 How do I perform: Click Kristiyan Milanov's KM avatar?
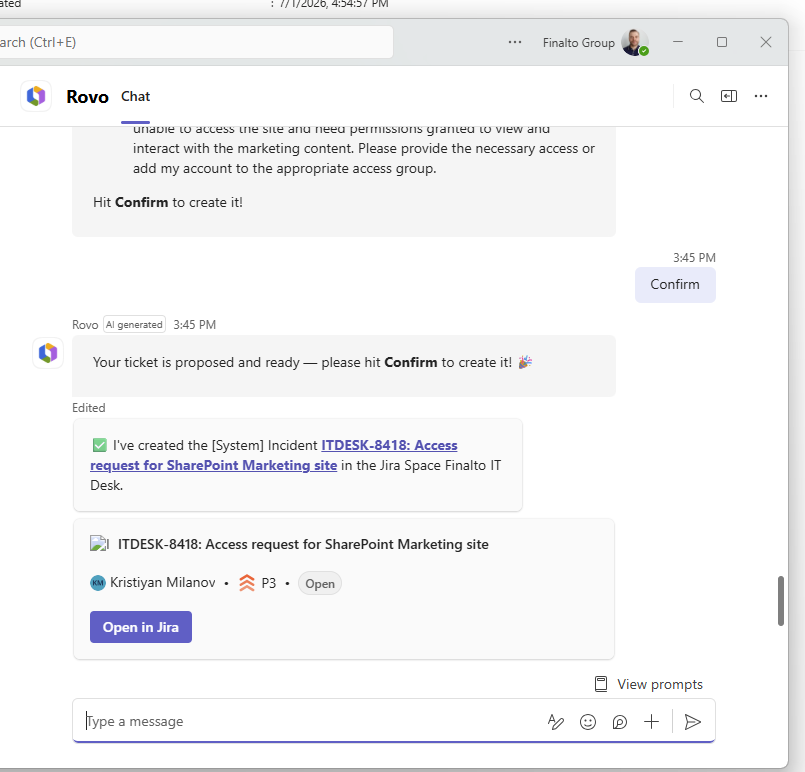[x=98, y=583]
